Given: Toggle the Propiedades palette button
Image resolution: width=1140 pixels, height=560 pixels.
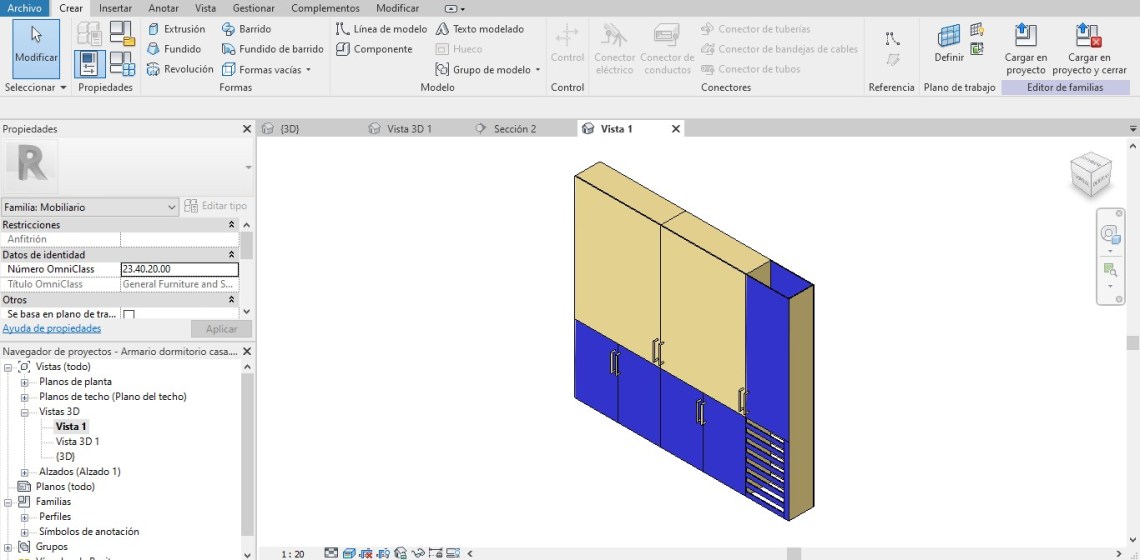Looking at the screenshot, I should (x=90, y=64).
